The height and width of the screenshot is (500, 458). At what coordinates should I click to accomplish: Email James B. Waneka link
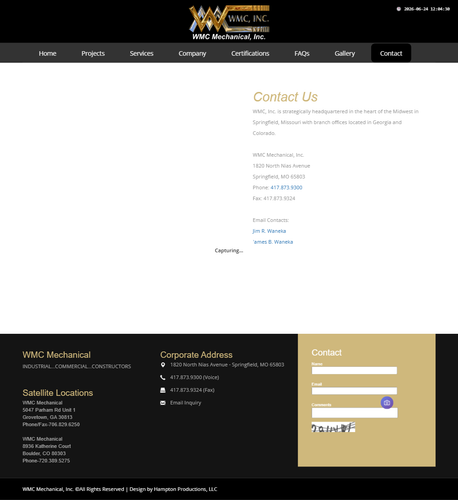pos(273,242)
